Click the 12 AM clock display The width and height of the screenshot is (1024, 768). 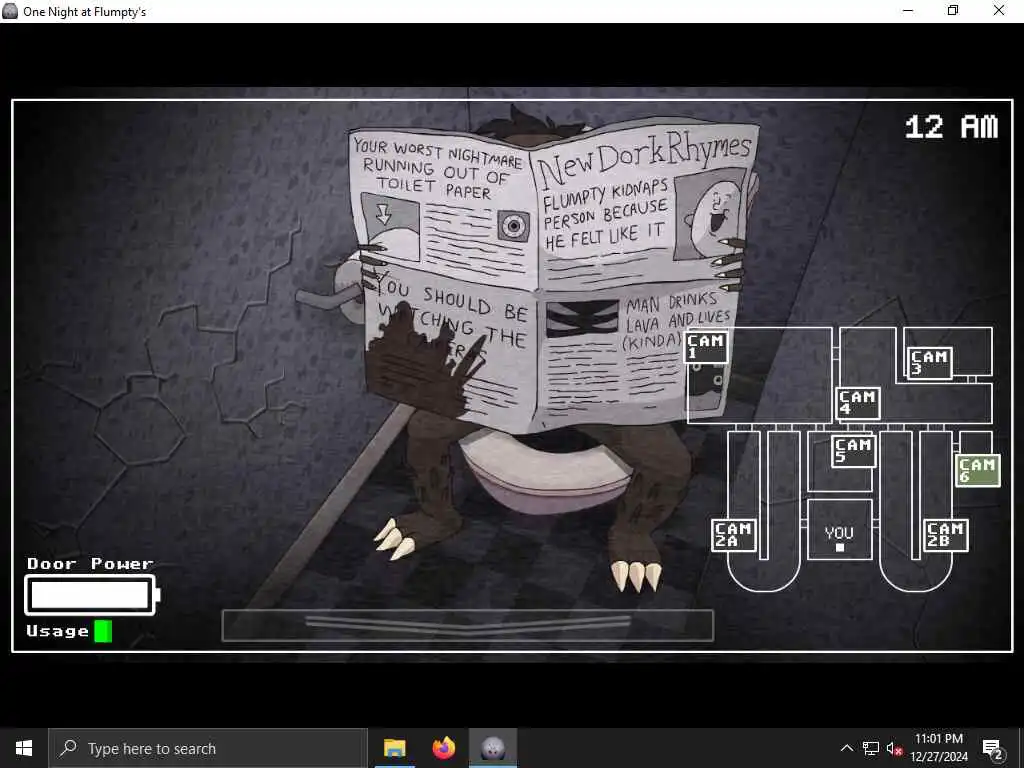[x=952, y=127]
